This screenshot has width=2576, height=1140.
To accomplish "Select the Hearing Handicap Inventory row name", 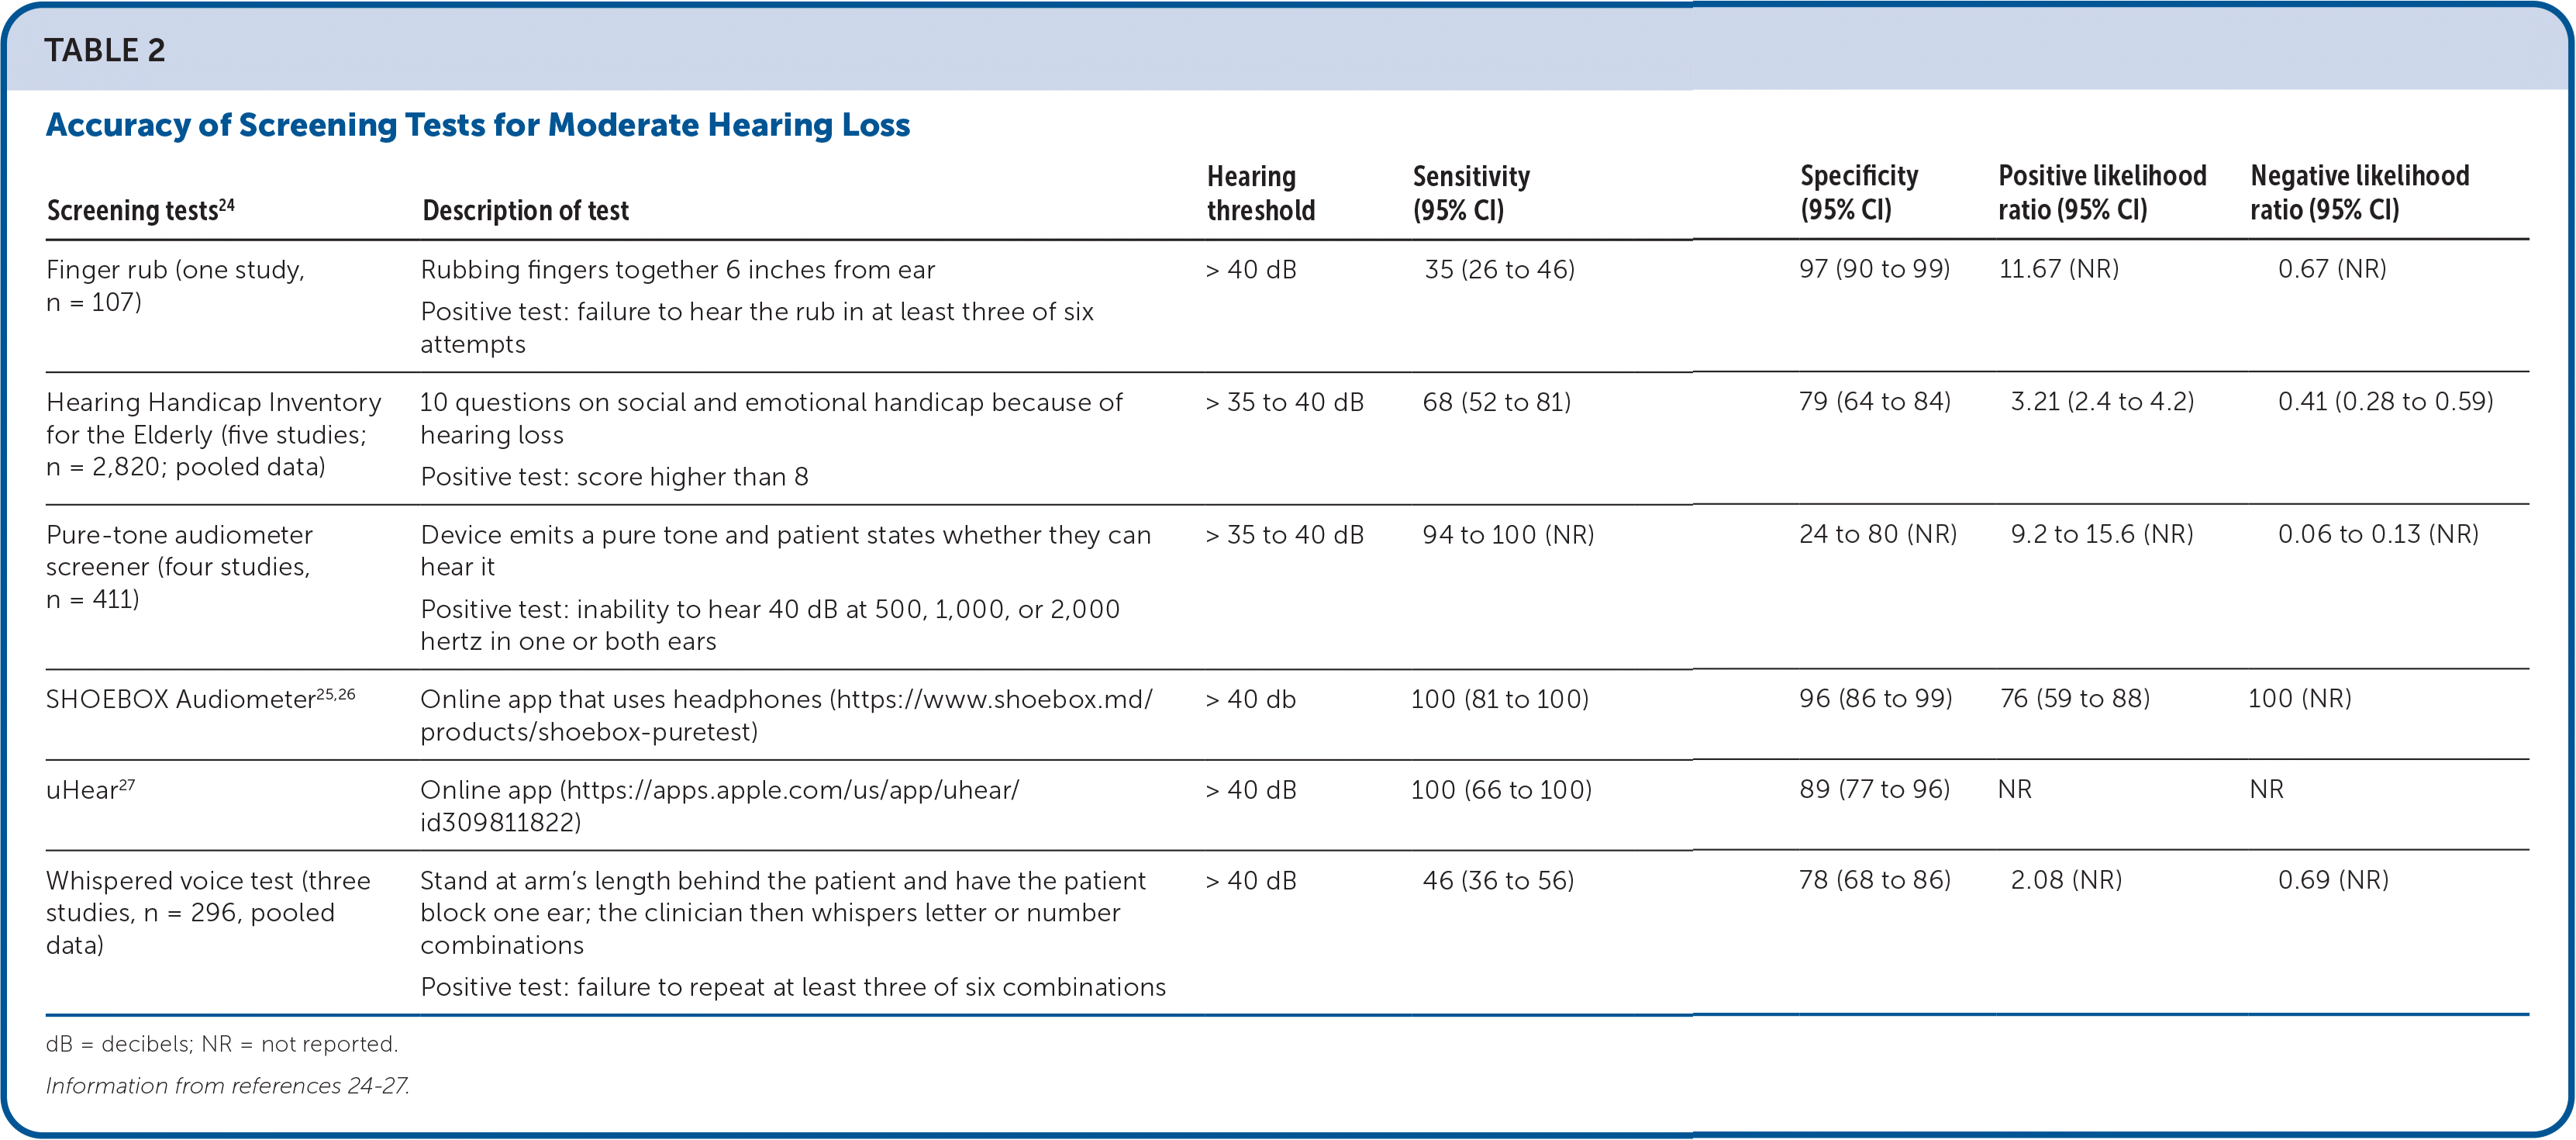I will tap(213, 434).
